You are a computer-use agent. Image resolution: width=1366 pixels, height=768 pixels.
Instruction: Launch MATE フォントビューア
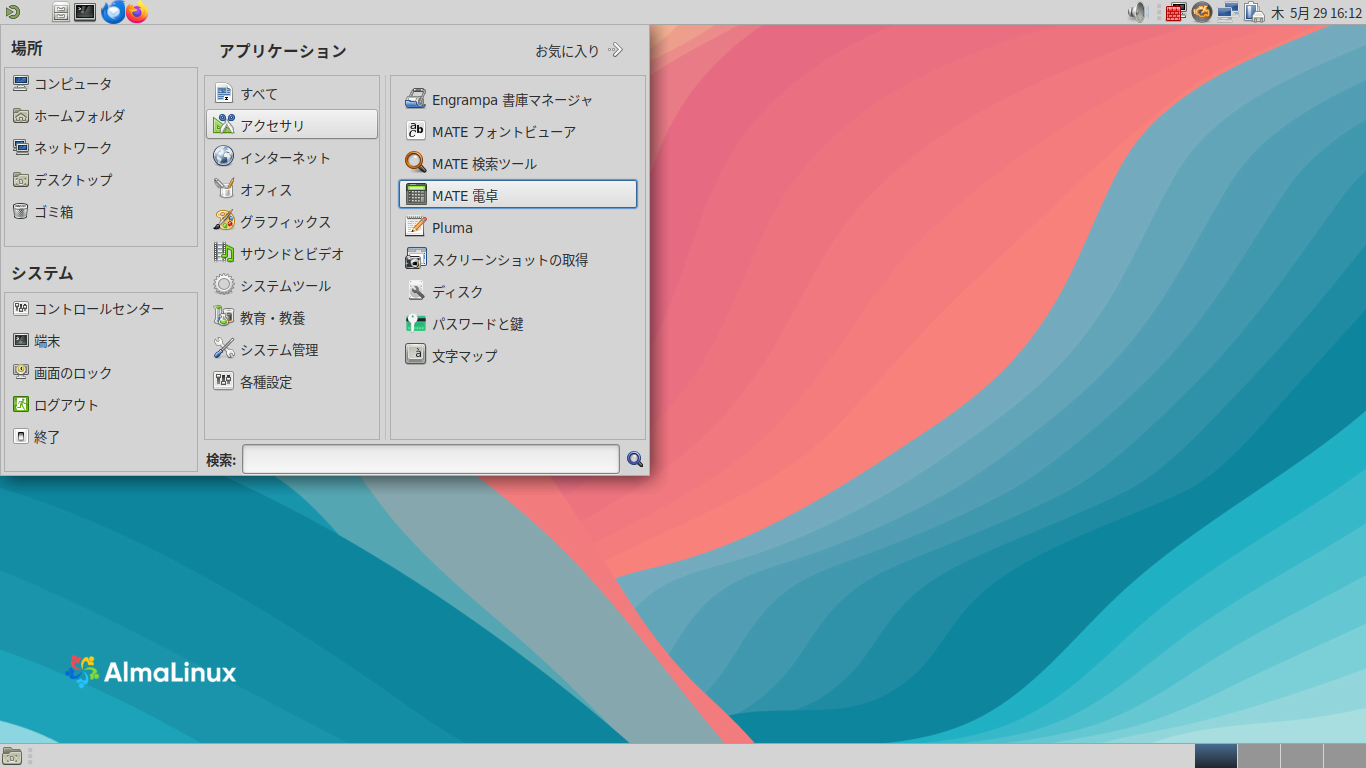point(518,132)
